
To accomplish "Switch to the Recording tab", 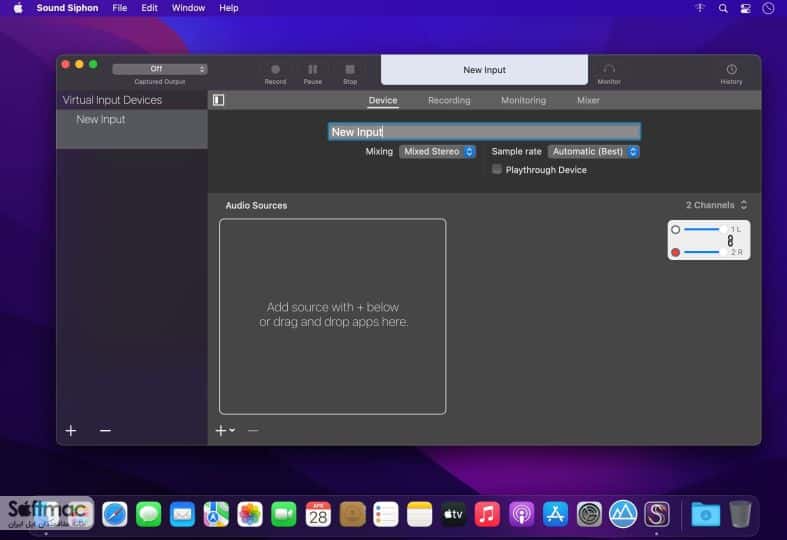I will pyautogui.click(x=449, y=100).
